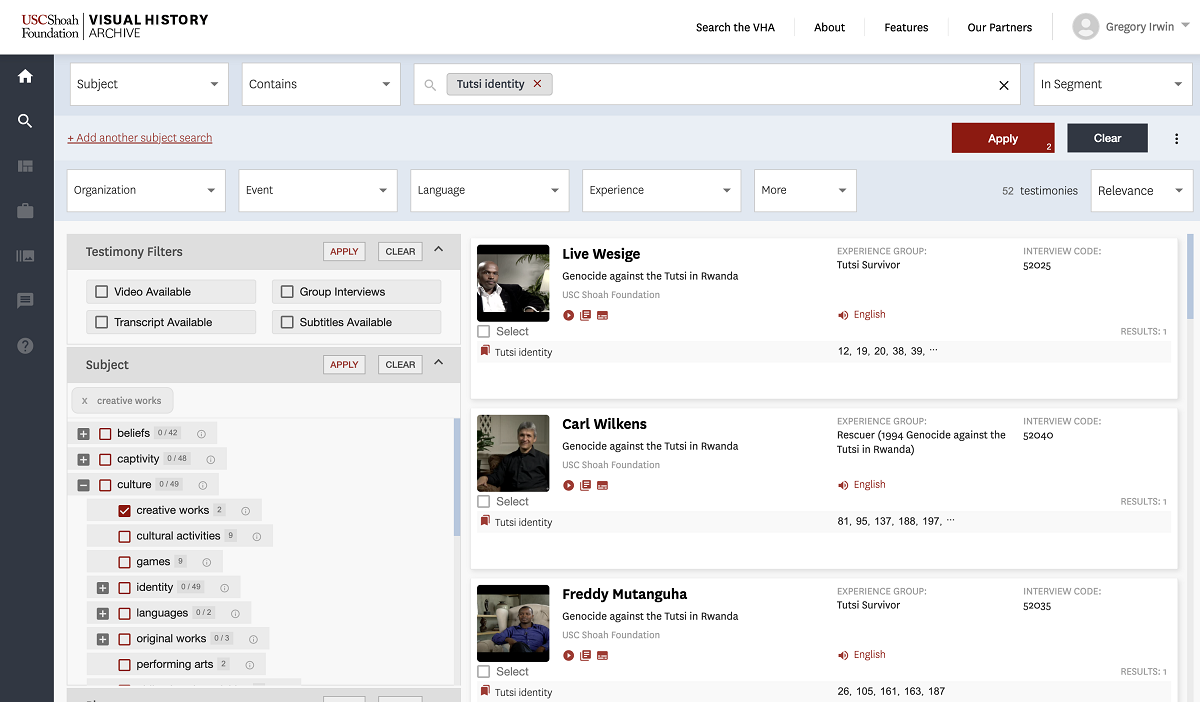Open the Organization filter dropdown
1200x702 pixels.
pos(146,190)
